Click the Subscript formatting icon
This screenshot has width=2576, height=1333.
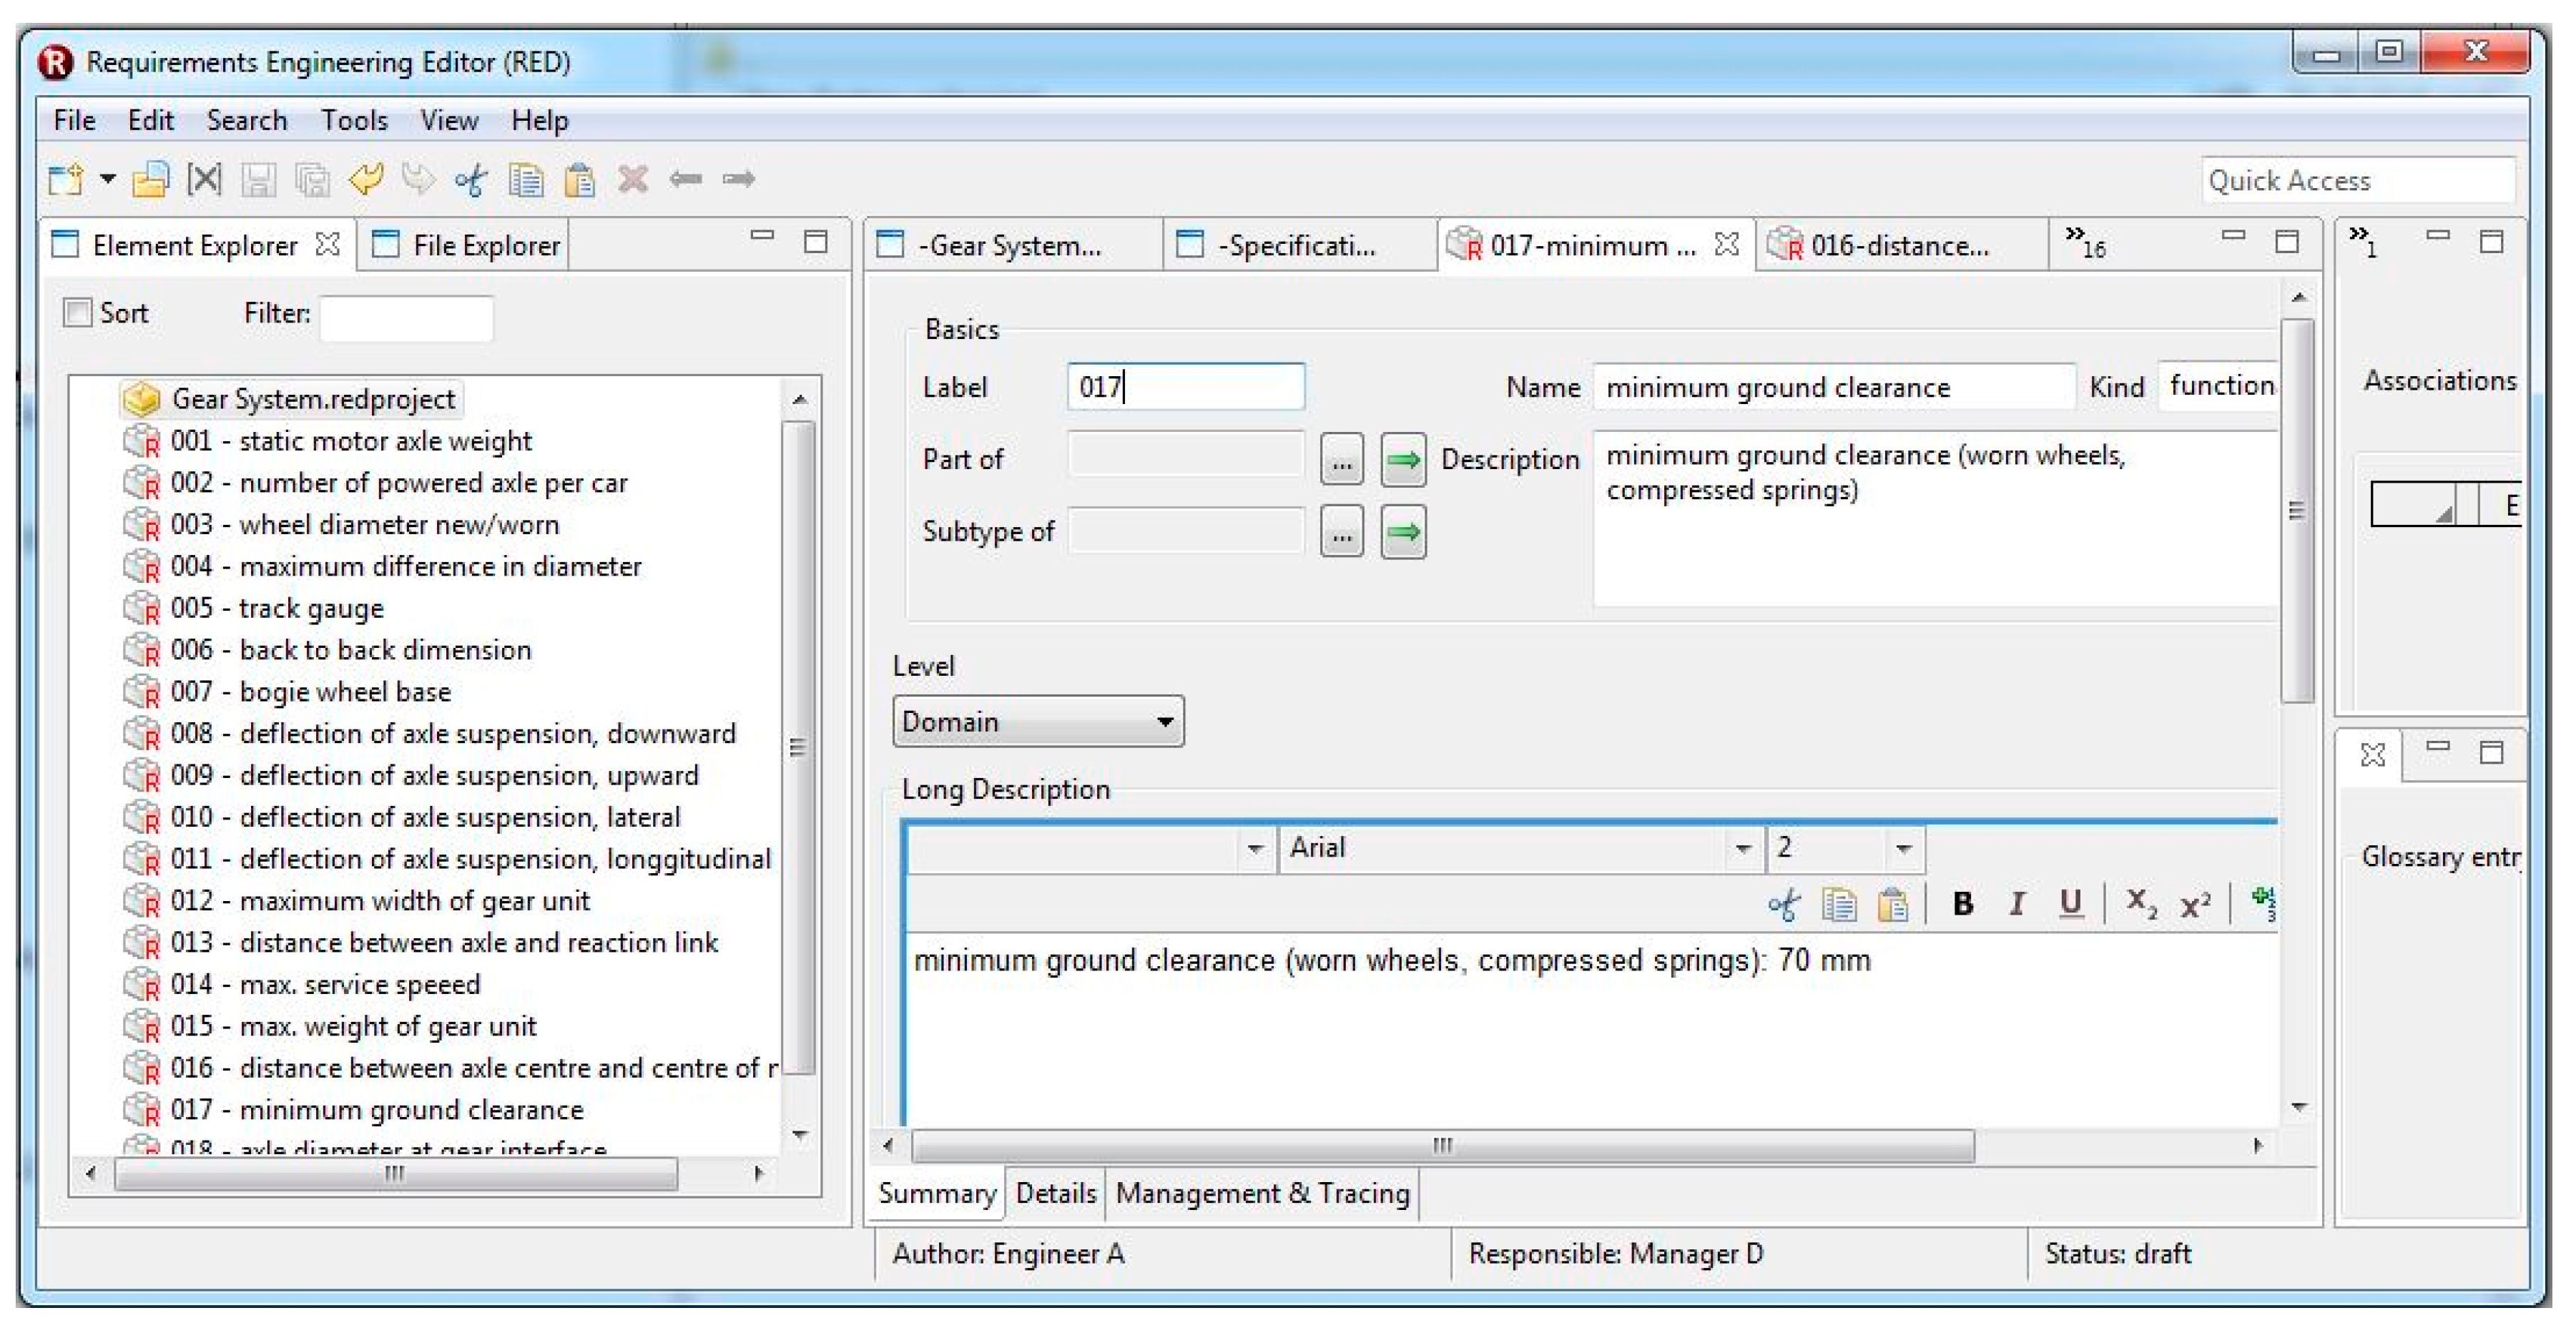click(2141, 904)
